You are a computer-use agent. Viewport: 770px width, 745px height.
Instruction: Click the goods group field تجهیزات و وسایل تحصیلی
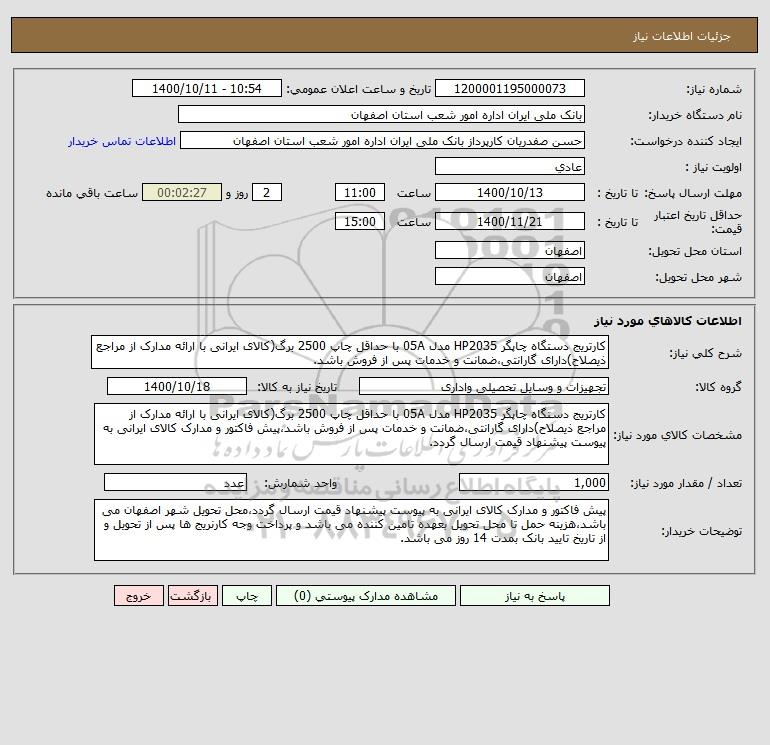(x=484, y=386)
